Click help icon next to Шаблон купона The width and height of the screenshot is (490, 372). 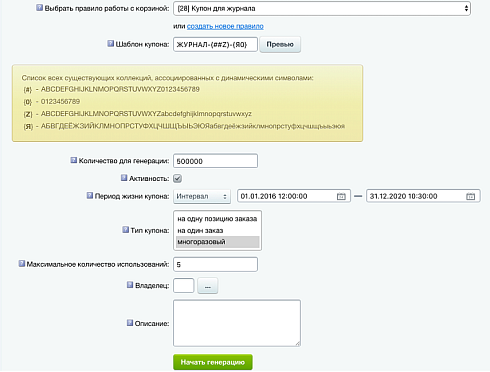pyautogui.click(x=111, y=44)
